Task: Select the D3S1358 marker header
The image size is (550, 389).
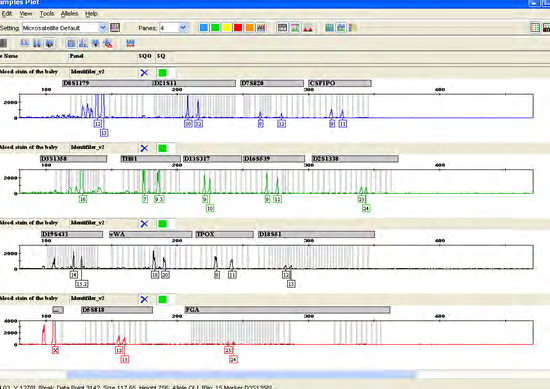Action: point(73,159)
